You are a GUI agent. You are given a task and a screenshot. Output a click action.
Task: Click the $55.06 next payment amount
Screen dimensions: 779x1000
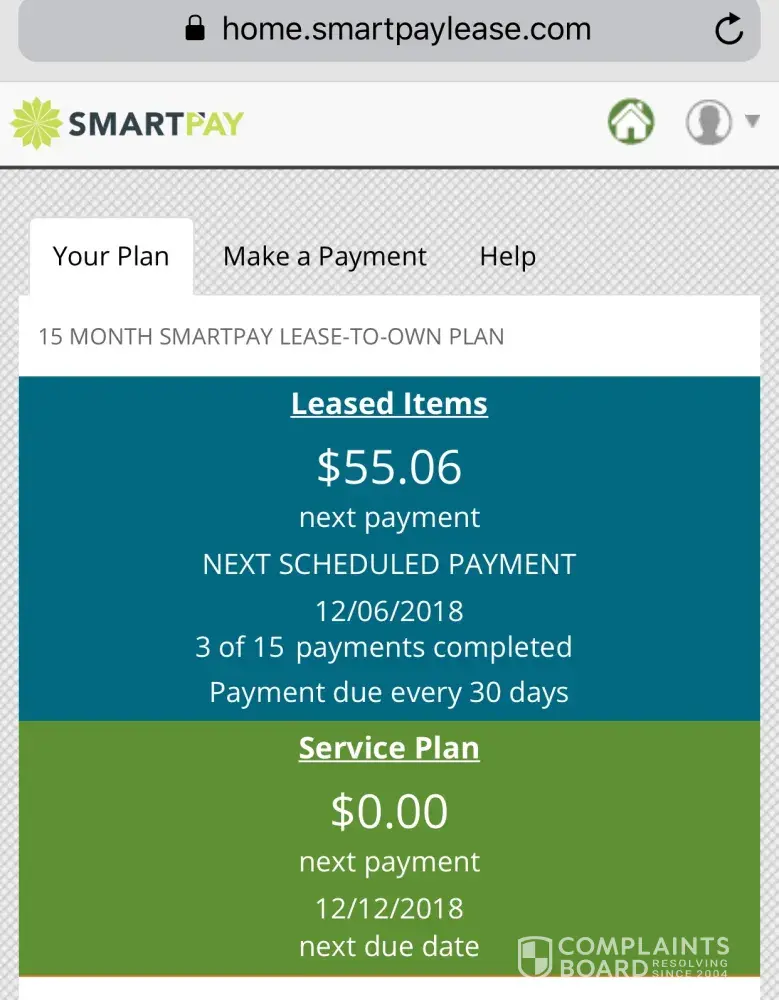[389, 467]
